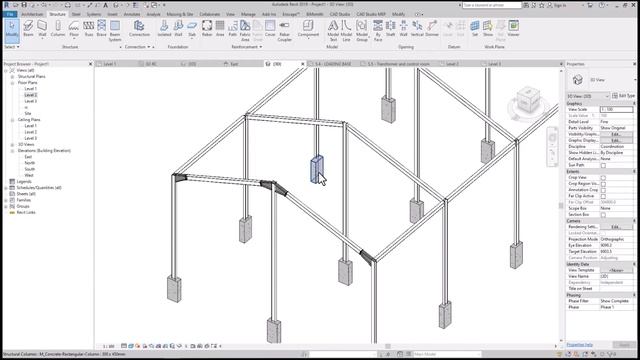Expand the Reinforcement panel dropdown
This screenshot has width=640, height=360.
click(247, 47)
